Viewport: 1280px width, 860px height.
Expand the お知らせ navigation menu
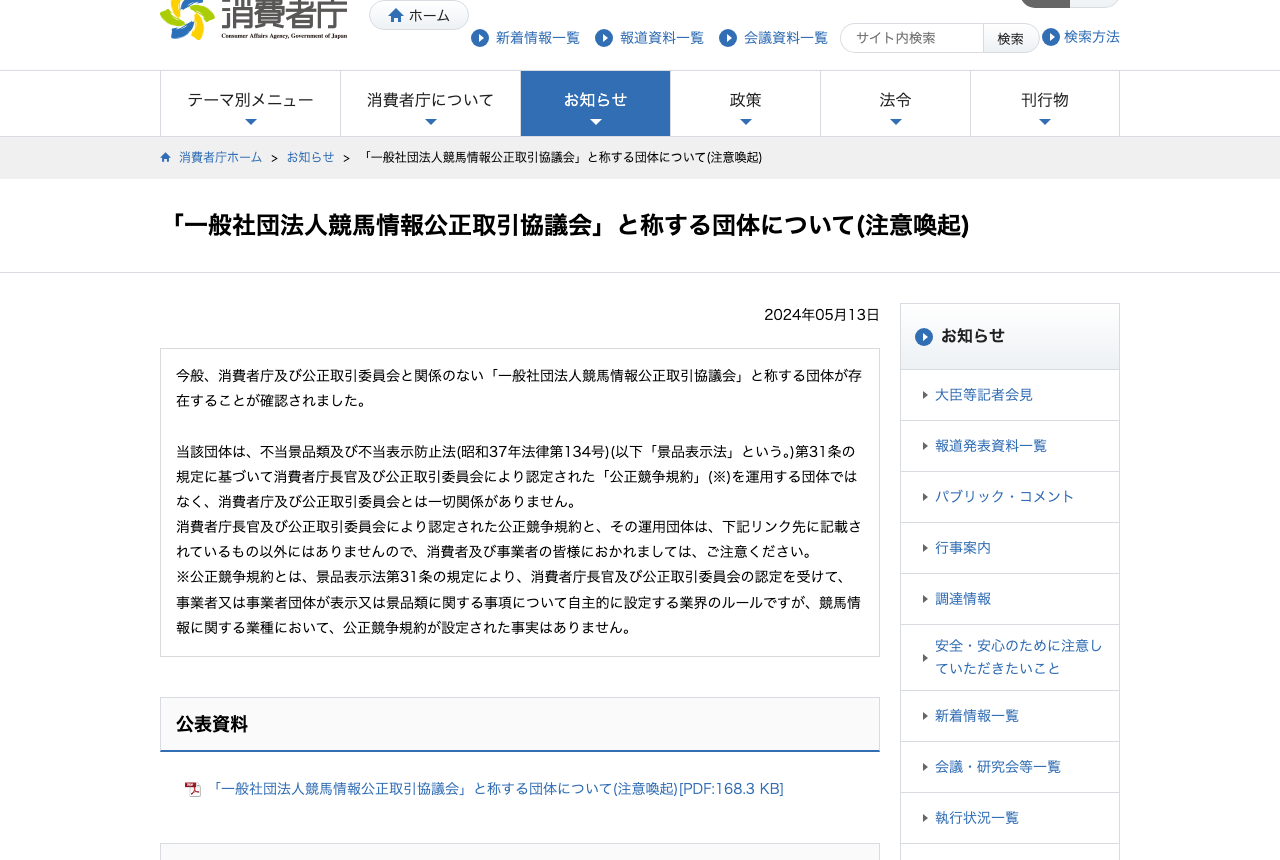pyautogui.click(x=596, y=103)
